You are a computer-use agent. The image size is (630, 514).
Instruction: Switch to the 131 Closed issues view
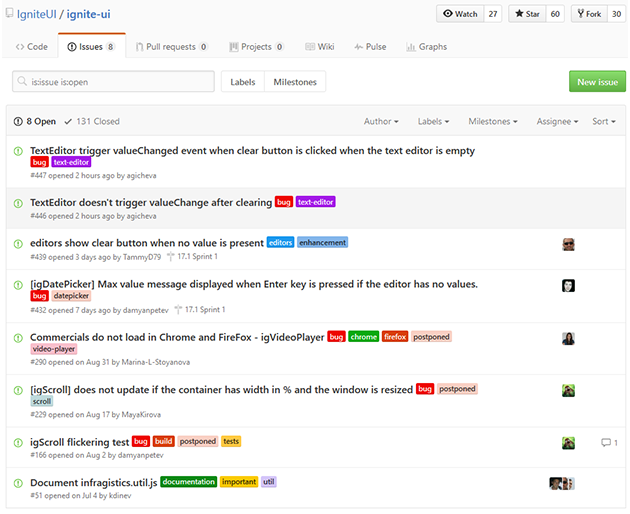[x=91, y=121]
